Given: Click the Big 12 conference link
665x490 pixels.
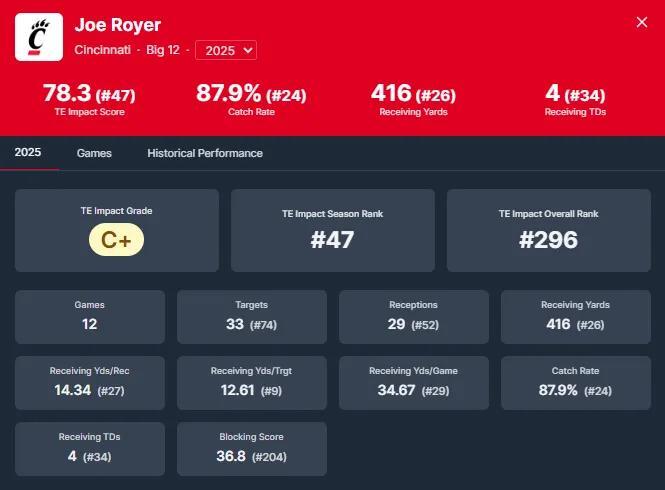Looking at the screenshot, I should click(160, 50).
